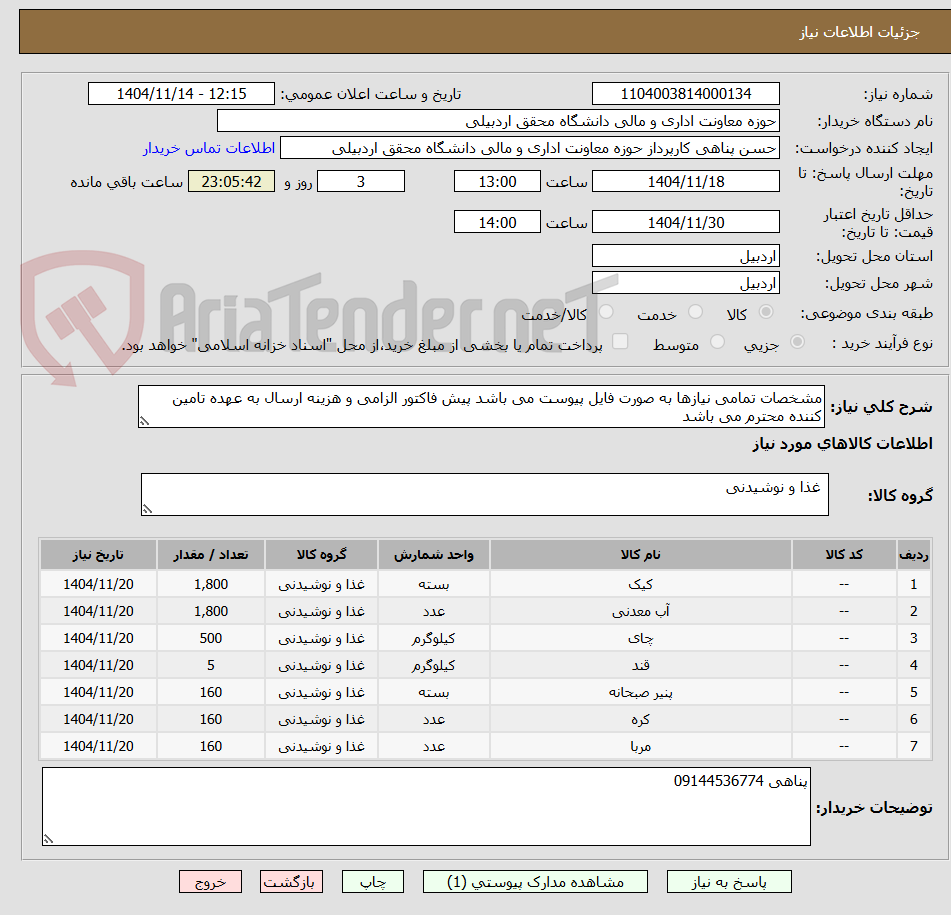Choose the متوسط purchase type radio
The height and width of the screenshot is (915, 951).
(x=717, y=343)
